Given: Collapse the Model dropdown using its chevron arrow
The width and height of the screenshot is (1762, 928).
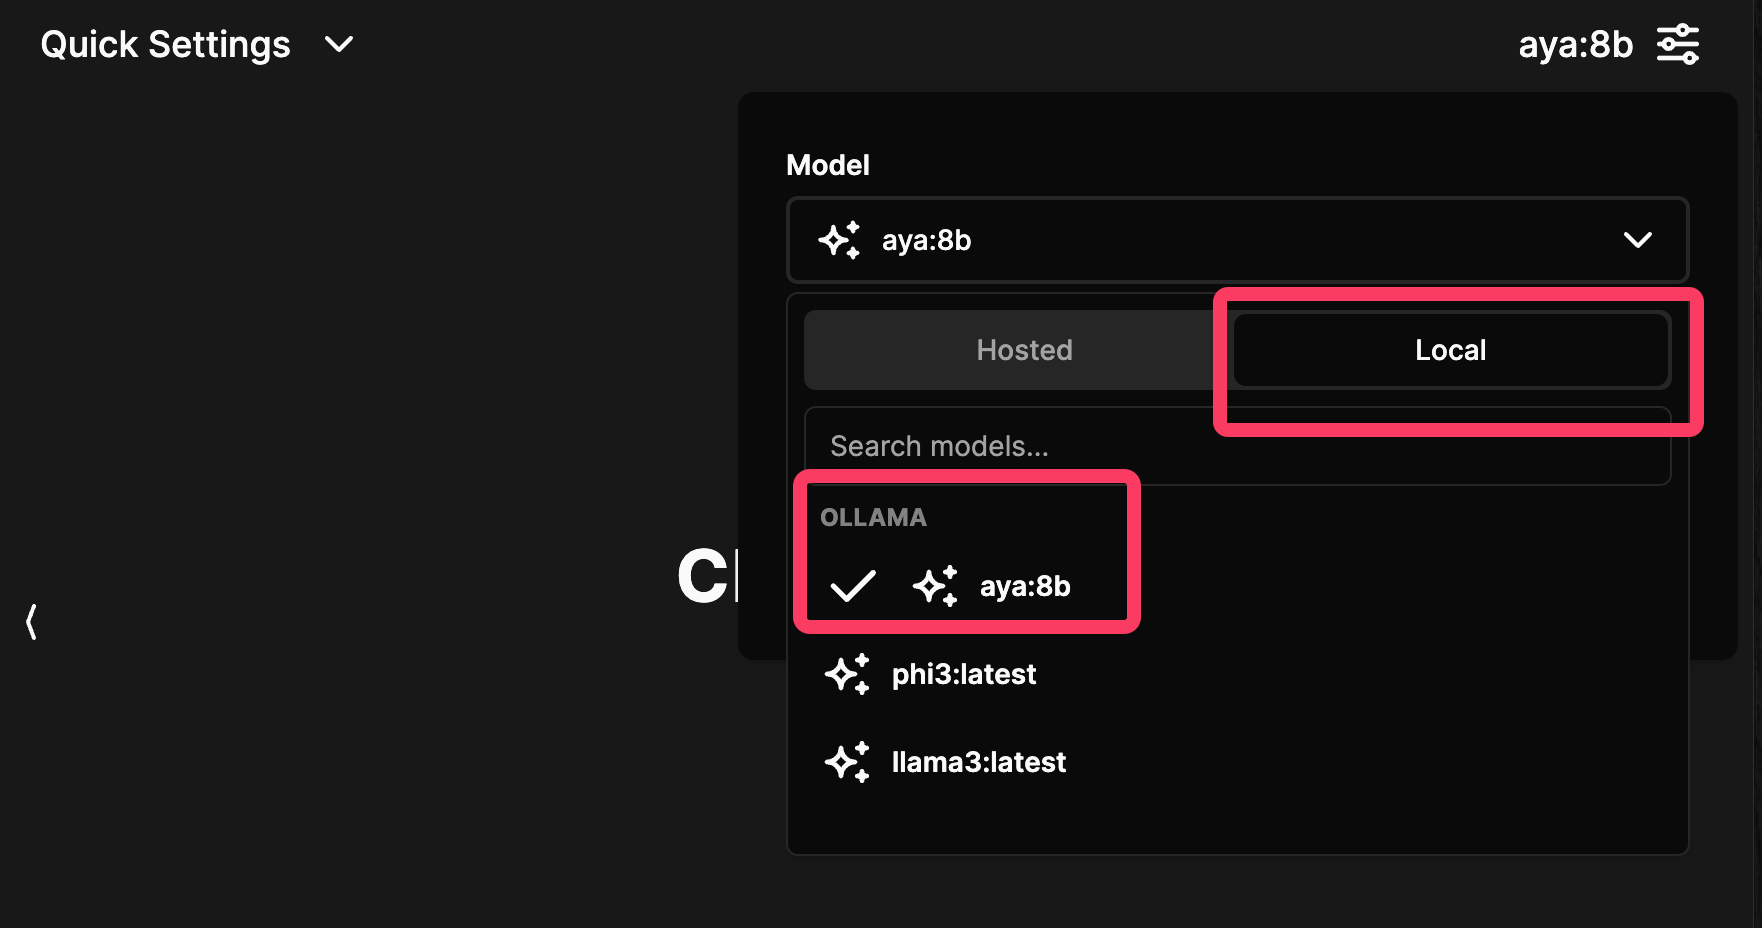Looking at the screenshot, I should 1637,240.
